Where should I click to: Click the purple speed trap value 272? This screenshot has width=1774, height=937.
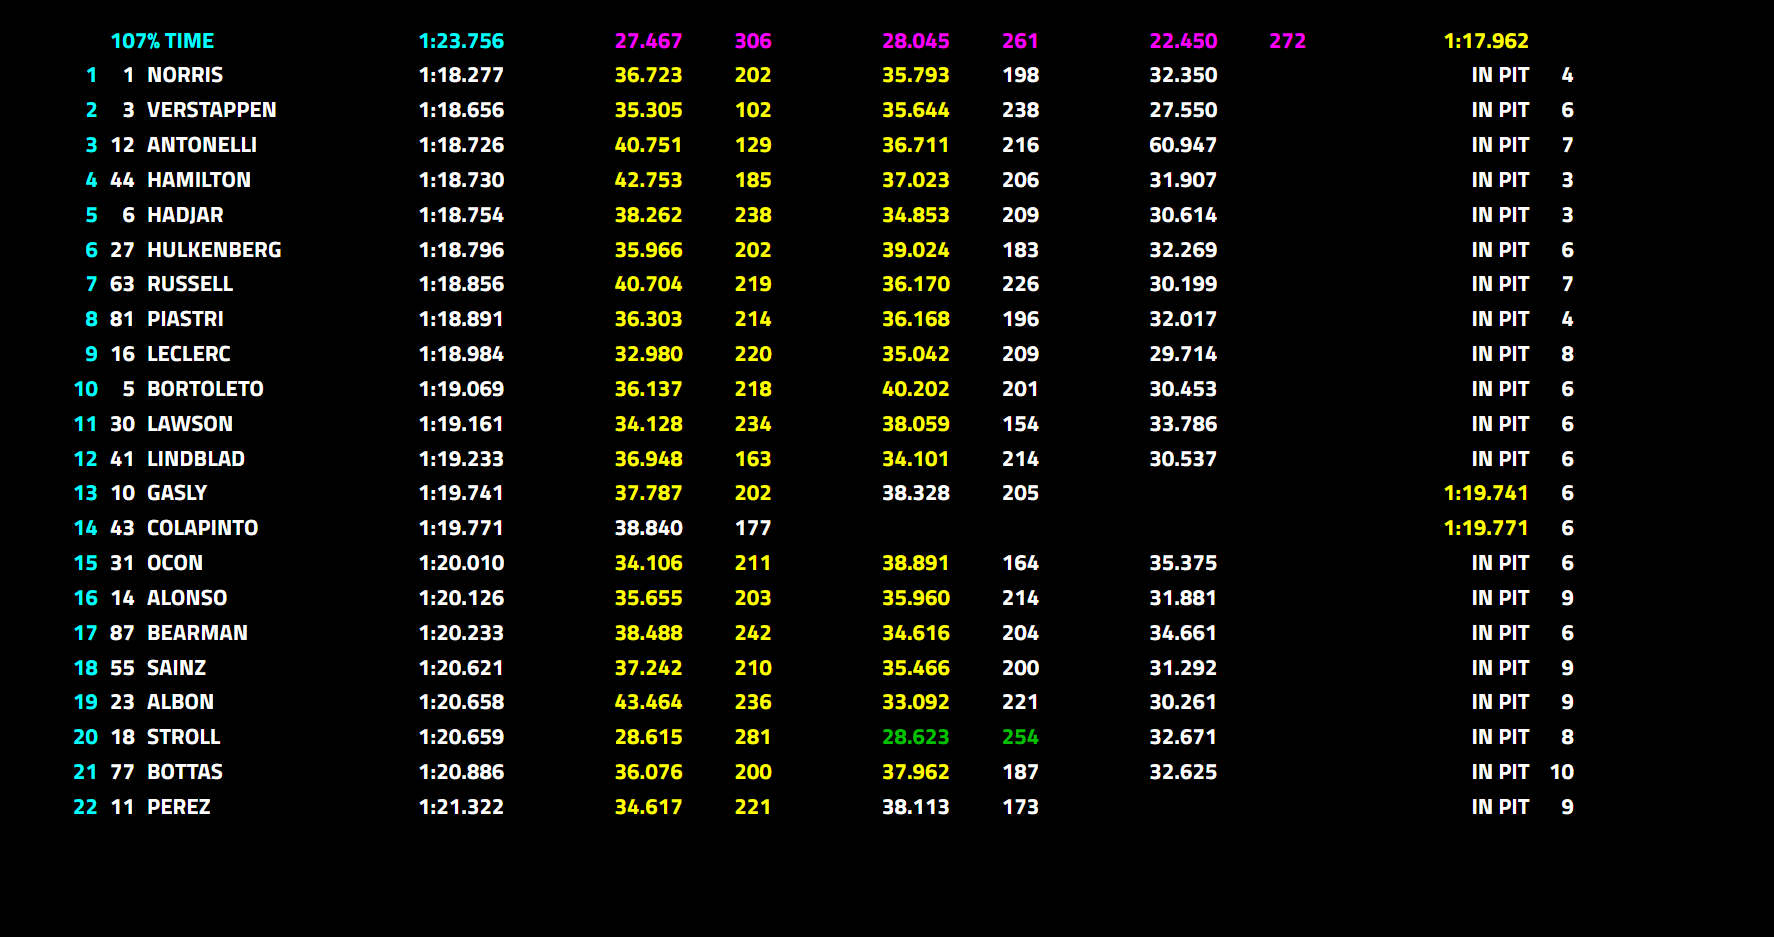pyautogui.click(x=1287, y=41)
